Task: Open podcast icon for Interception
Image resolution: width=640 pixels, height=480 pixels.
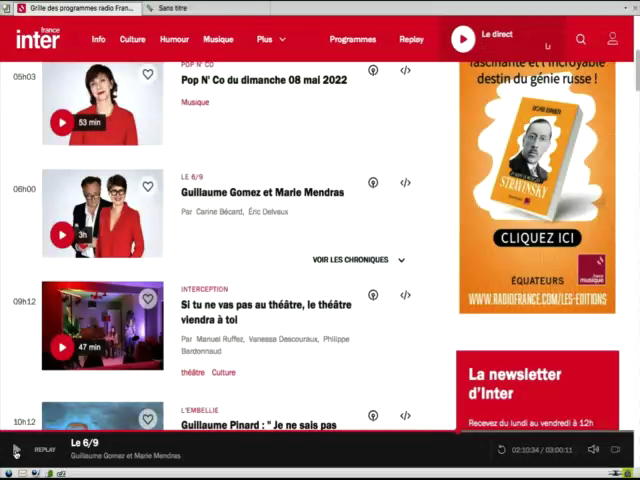Action: click(373, 295)
